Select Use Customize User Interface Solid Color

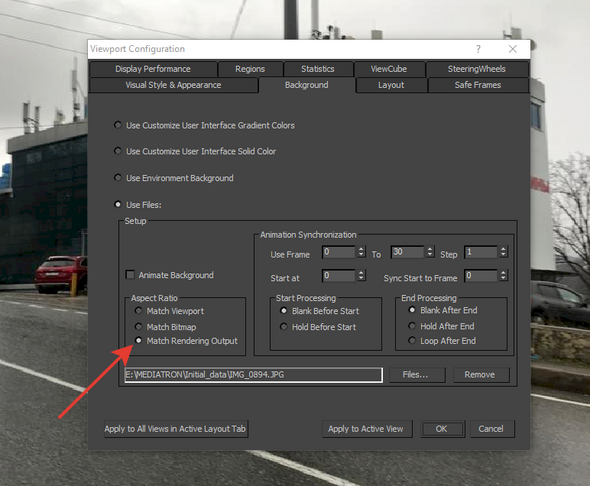pos(118,151)
